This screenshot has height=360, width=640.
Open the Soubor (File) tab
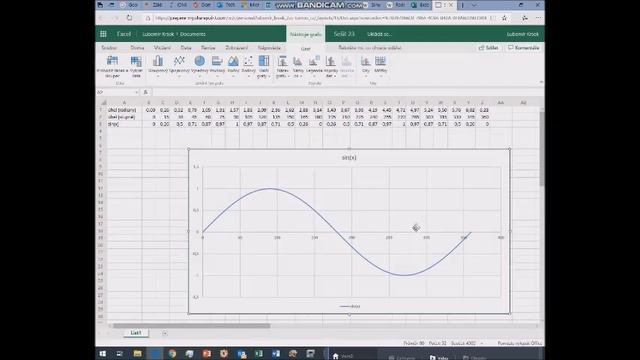coord(109,48)
